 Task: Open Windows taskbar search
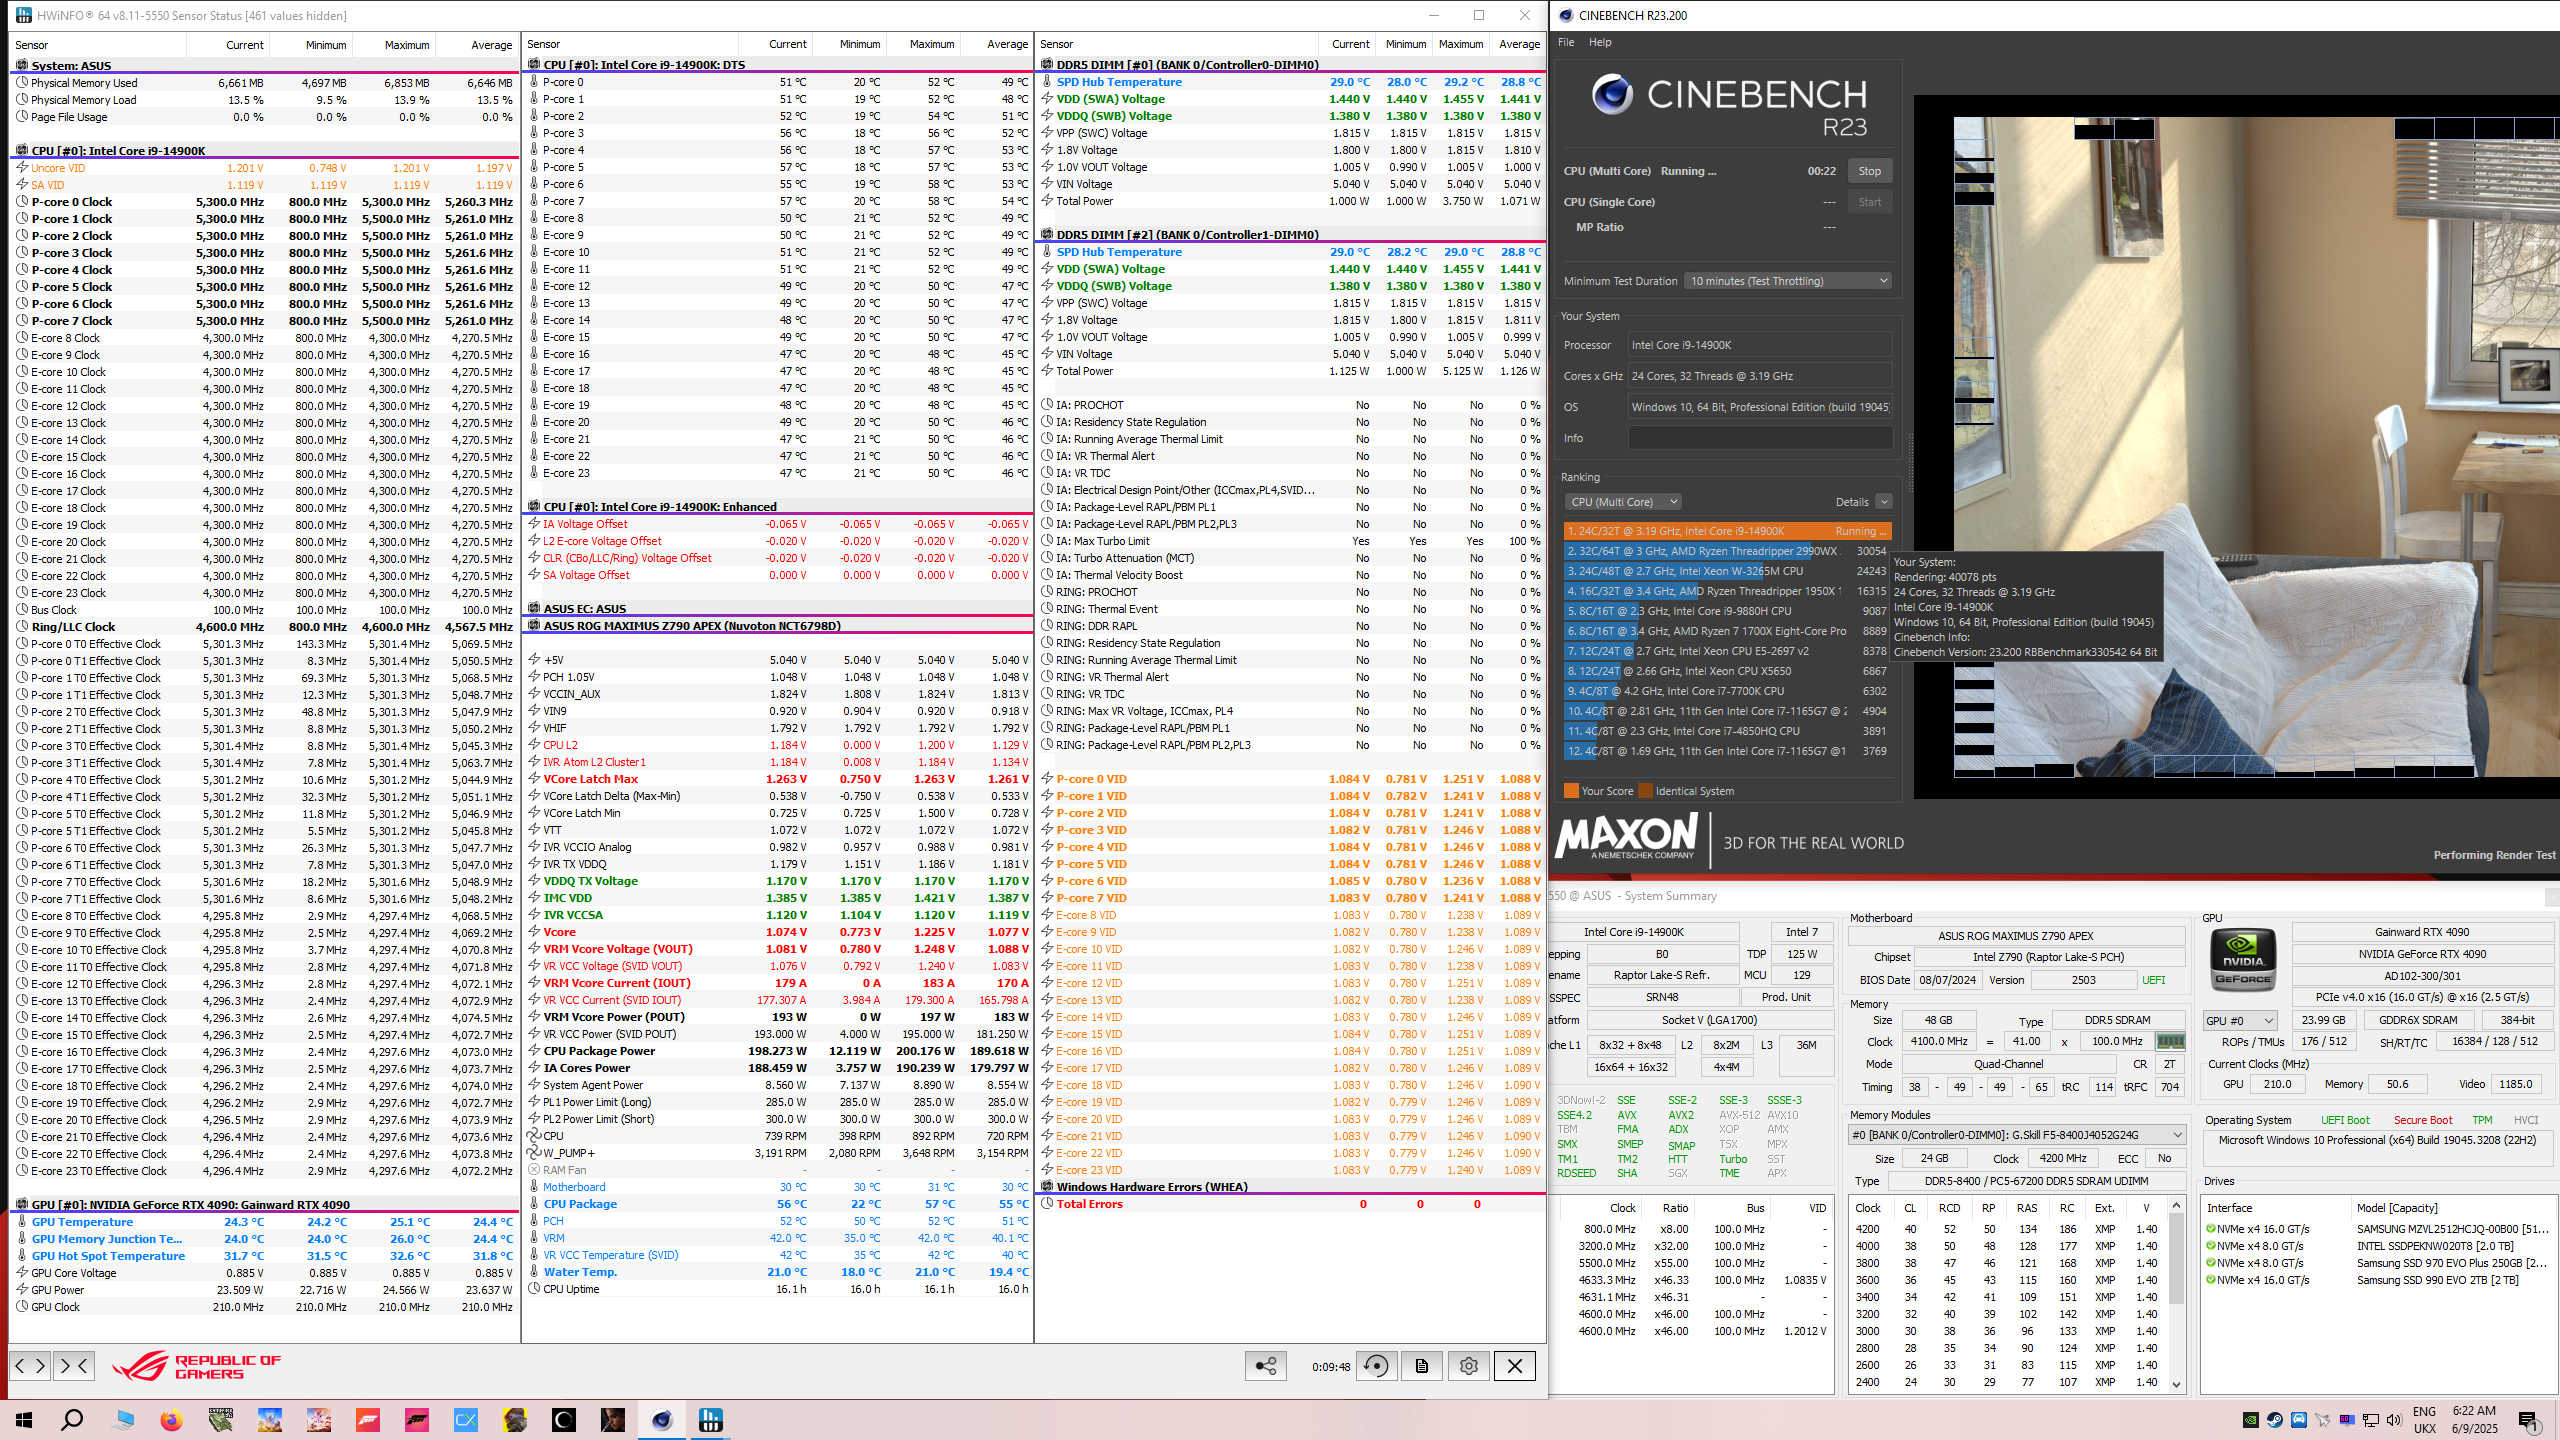pos(72,1420)
